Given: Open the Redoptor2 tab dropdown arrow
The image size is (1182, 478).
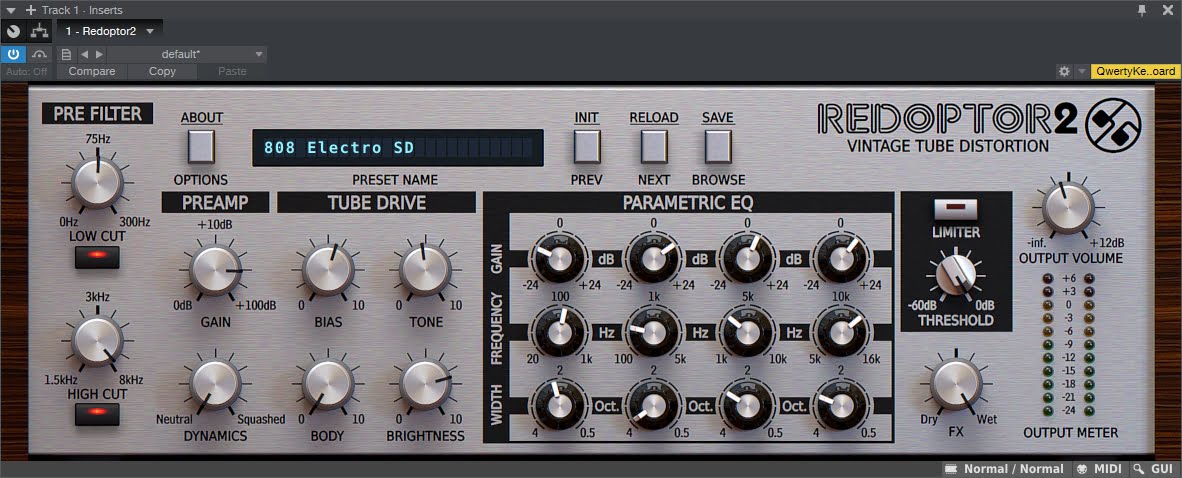Looking at the screenshot, I should (150, 32).
